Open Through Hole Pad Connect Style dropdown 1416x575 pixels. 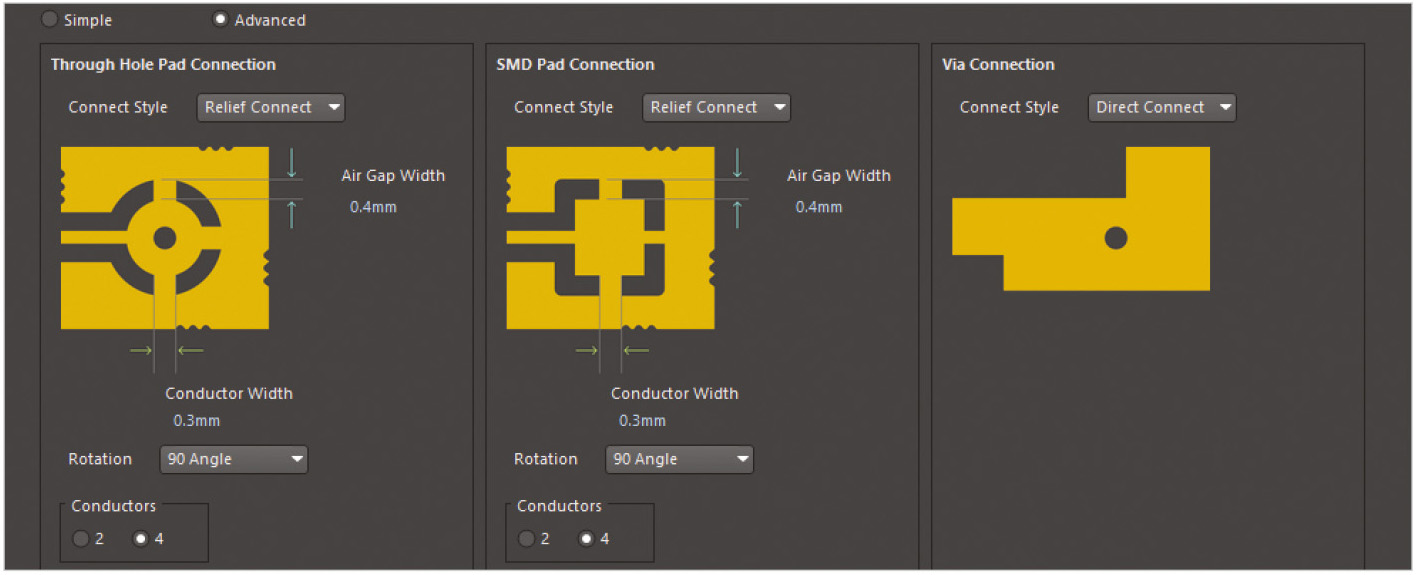271,107
